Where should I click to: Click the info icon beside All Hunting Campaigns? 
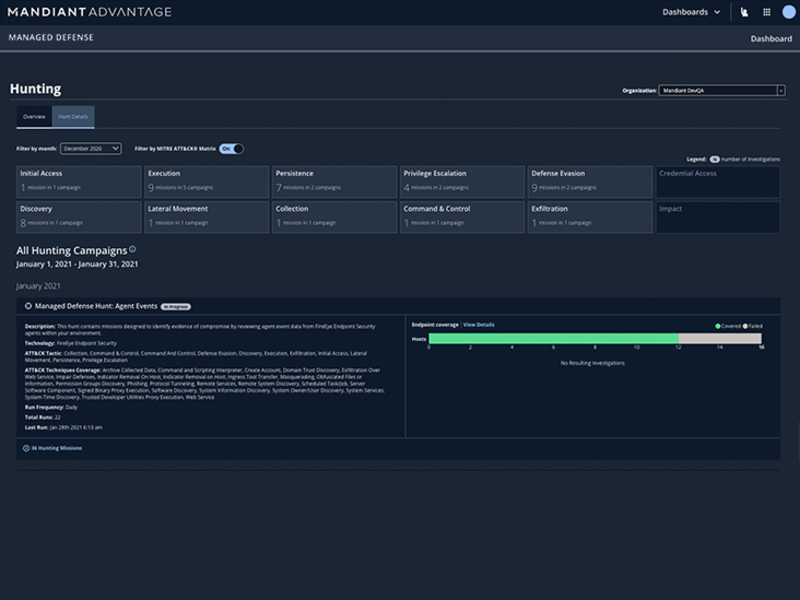(x=133, y=249)
